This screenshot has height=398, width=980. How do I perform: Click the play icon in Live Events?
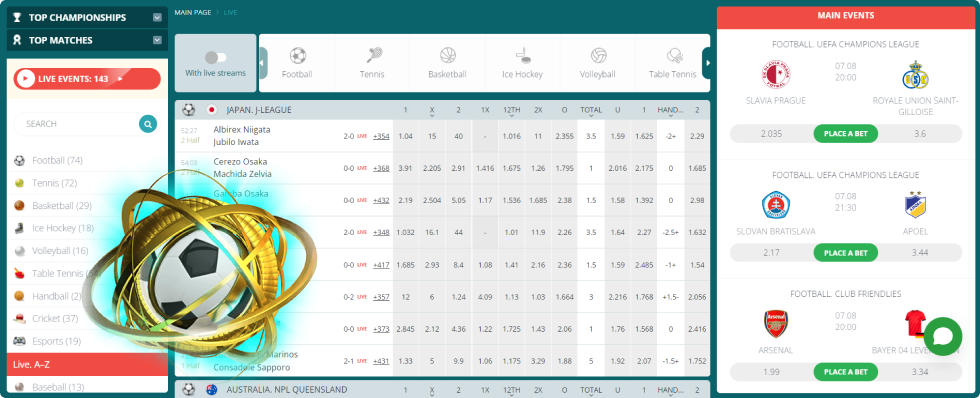(26, 79)
